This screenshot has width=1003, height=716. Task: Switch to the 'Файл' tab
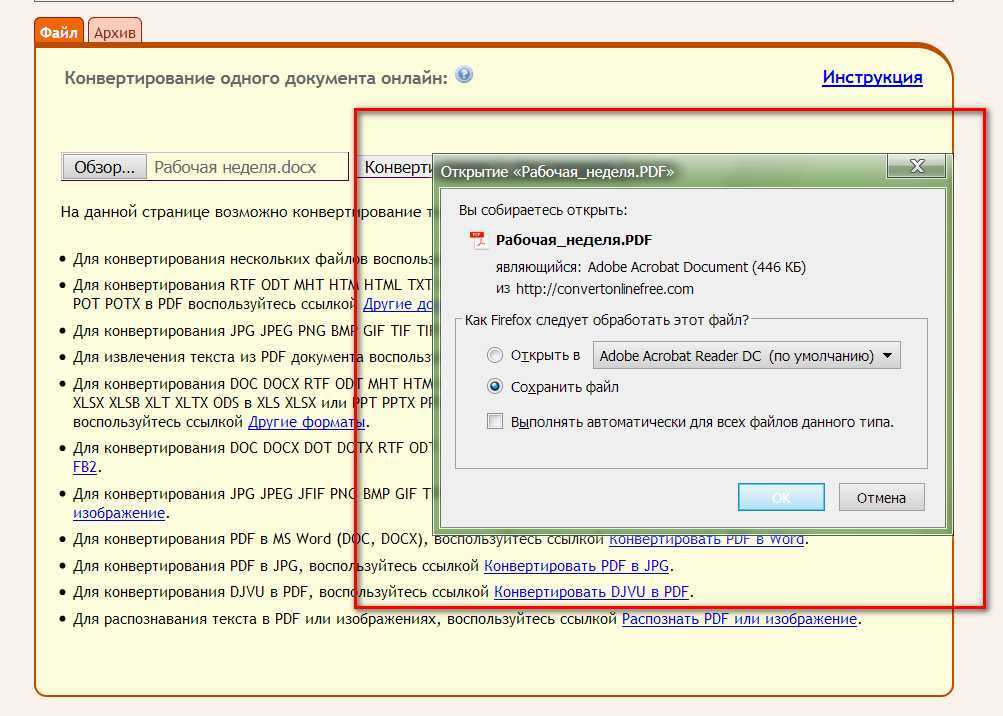pyautogui.click(x=59, y=32)
